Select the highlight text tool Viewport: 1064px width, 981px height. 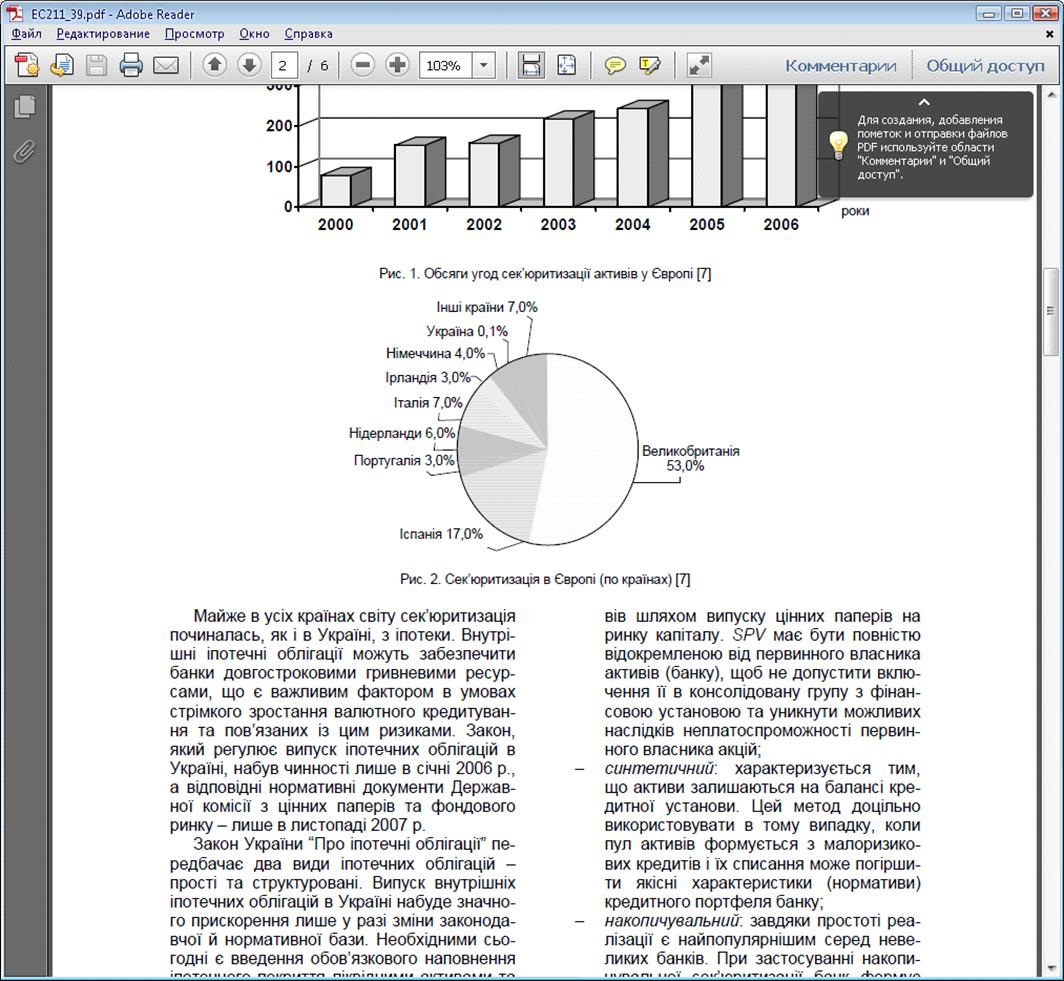click(x=649, y=66)
